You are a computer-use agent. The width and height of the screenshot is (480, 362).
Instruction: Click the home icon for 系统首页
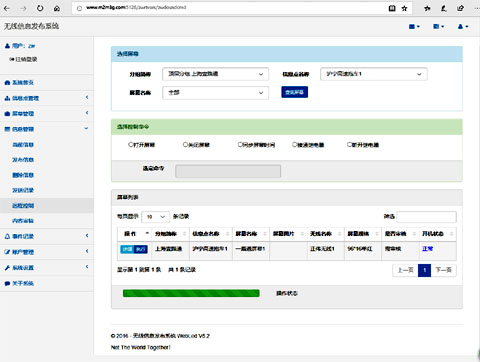pyautogui.click(x=7, y=82)
